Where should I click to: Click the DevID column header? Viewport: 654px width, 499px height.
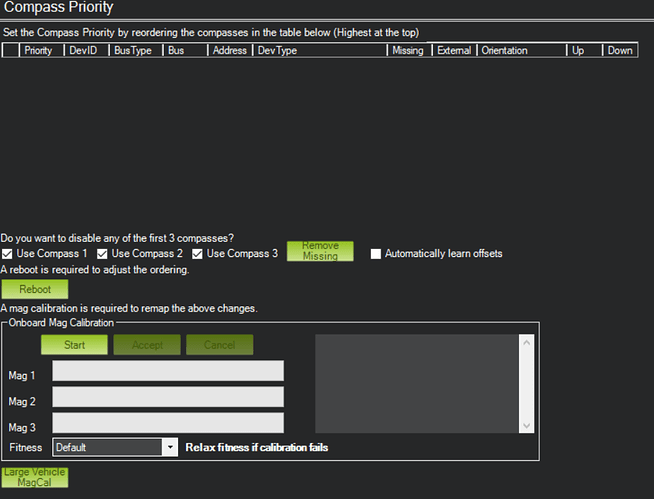pyautogui.click(x=86, y=50)
